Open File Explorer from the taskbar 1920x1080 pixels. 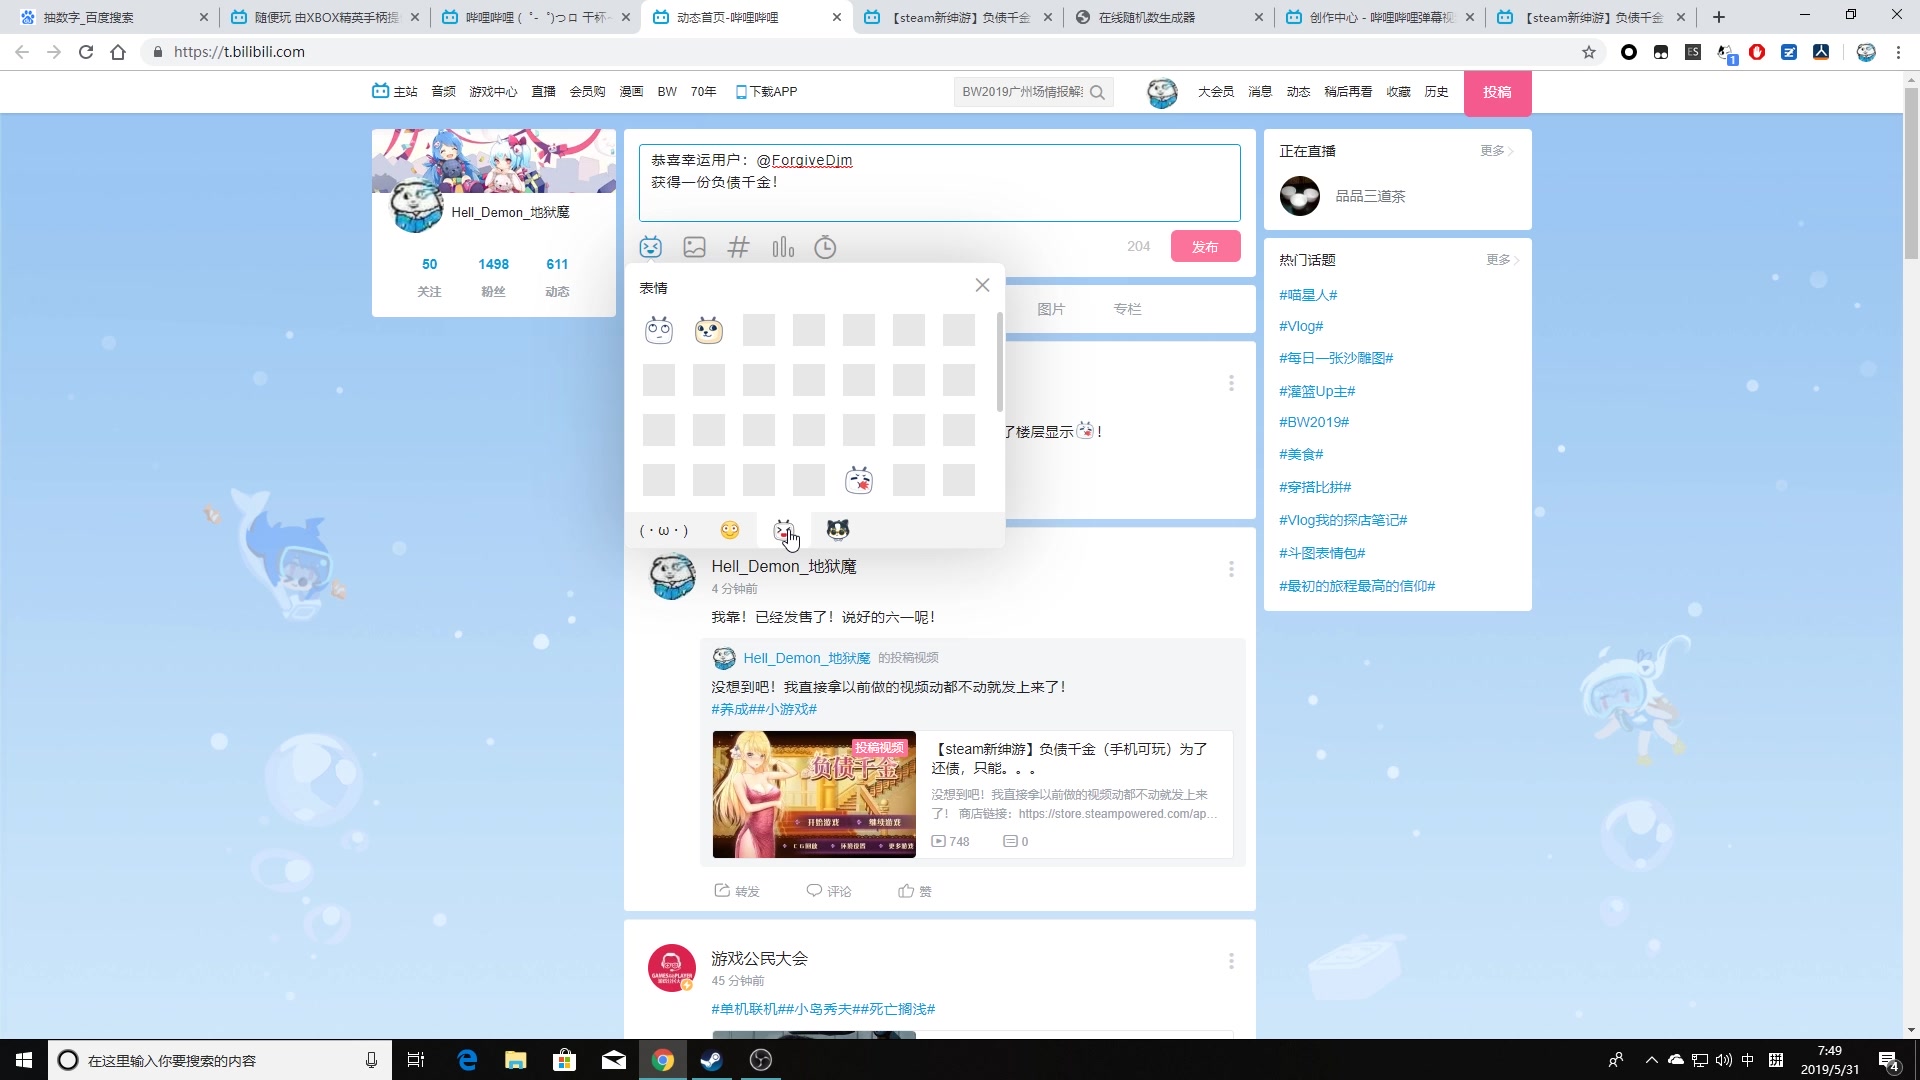pyautogui.click(x=516, y=1060)
